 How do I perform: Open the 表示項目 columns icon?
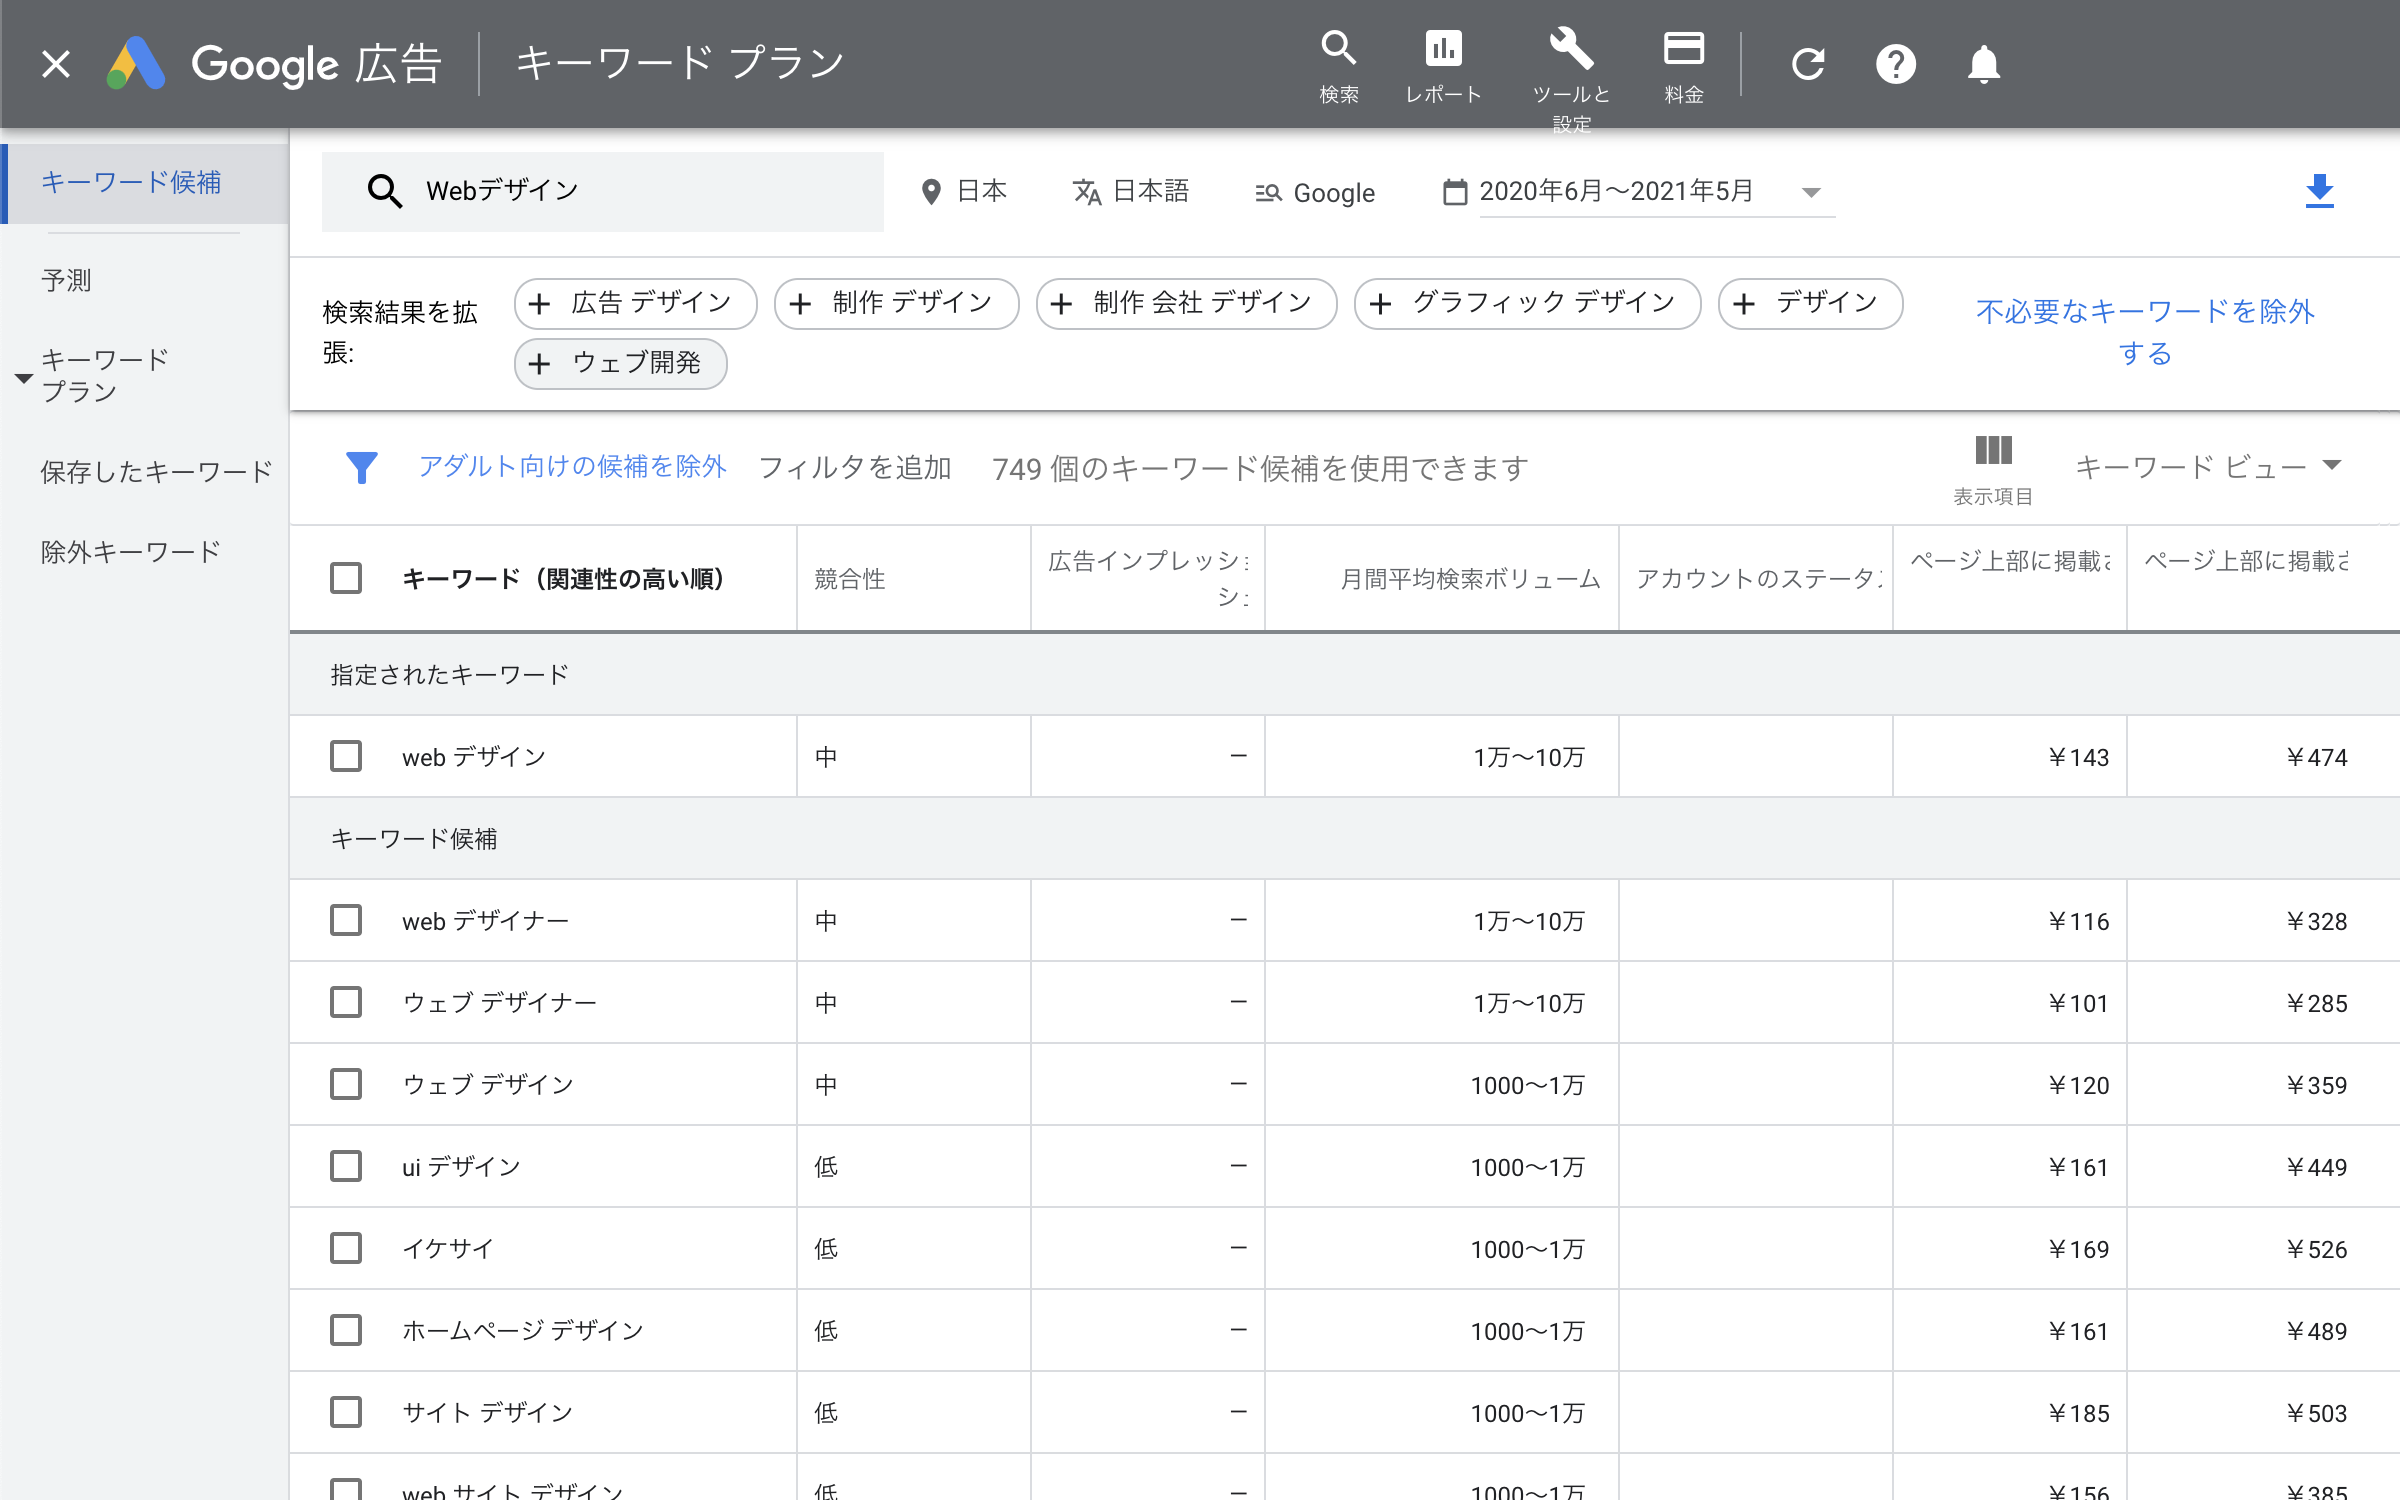(x=1993, y=468)
